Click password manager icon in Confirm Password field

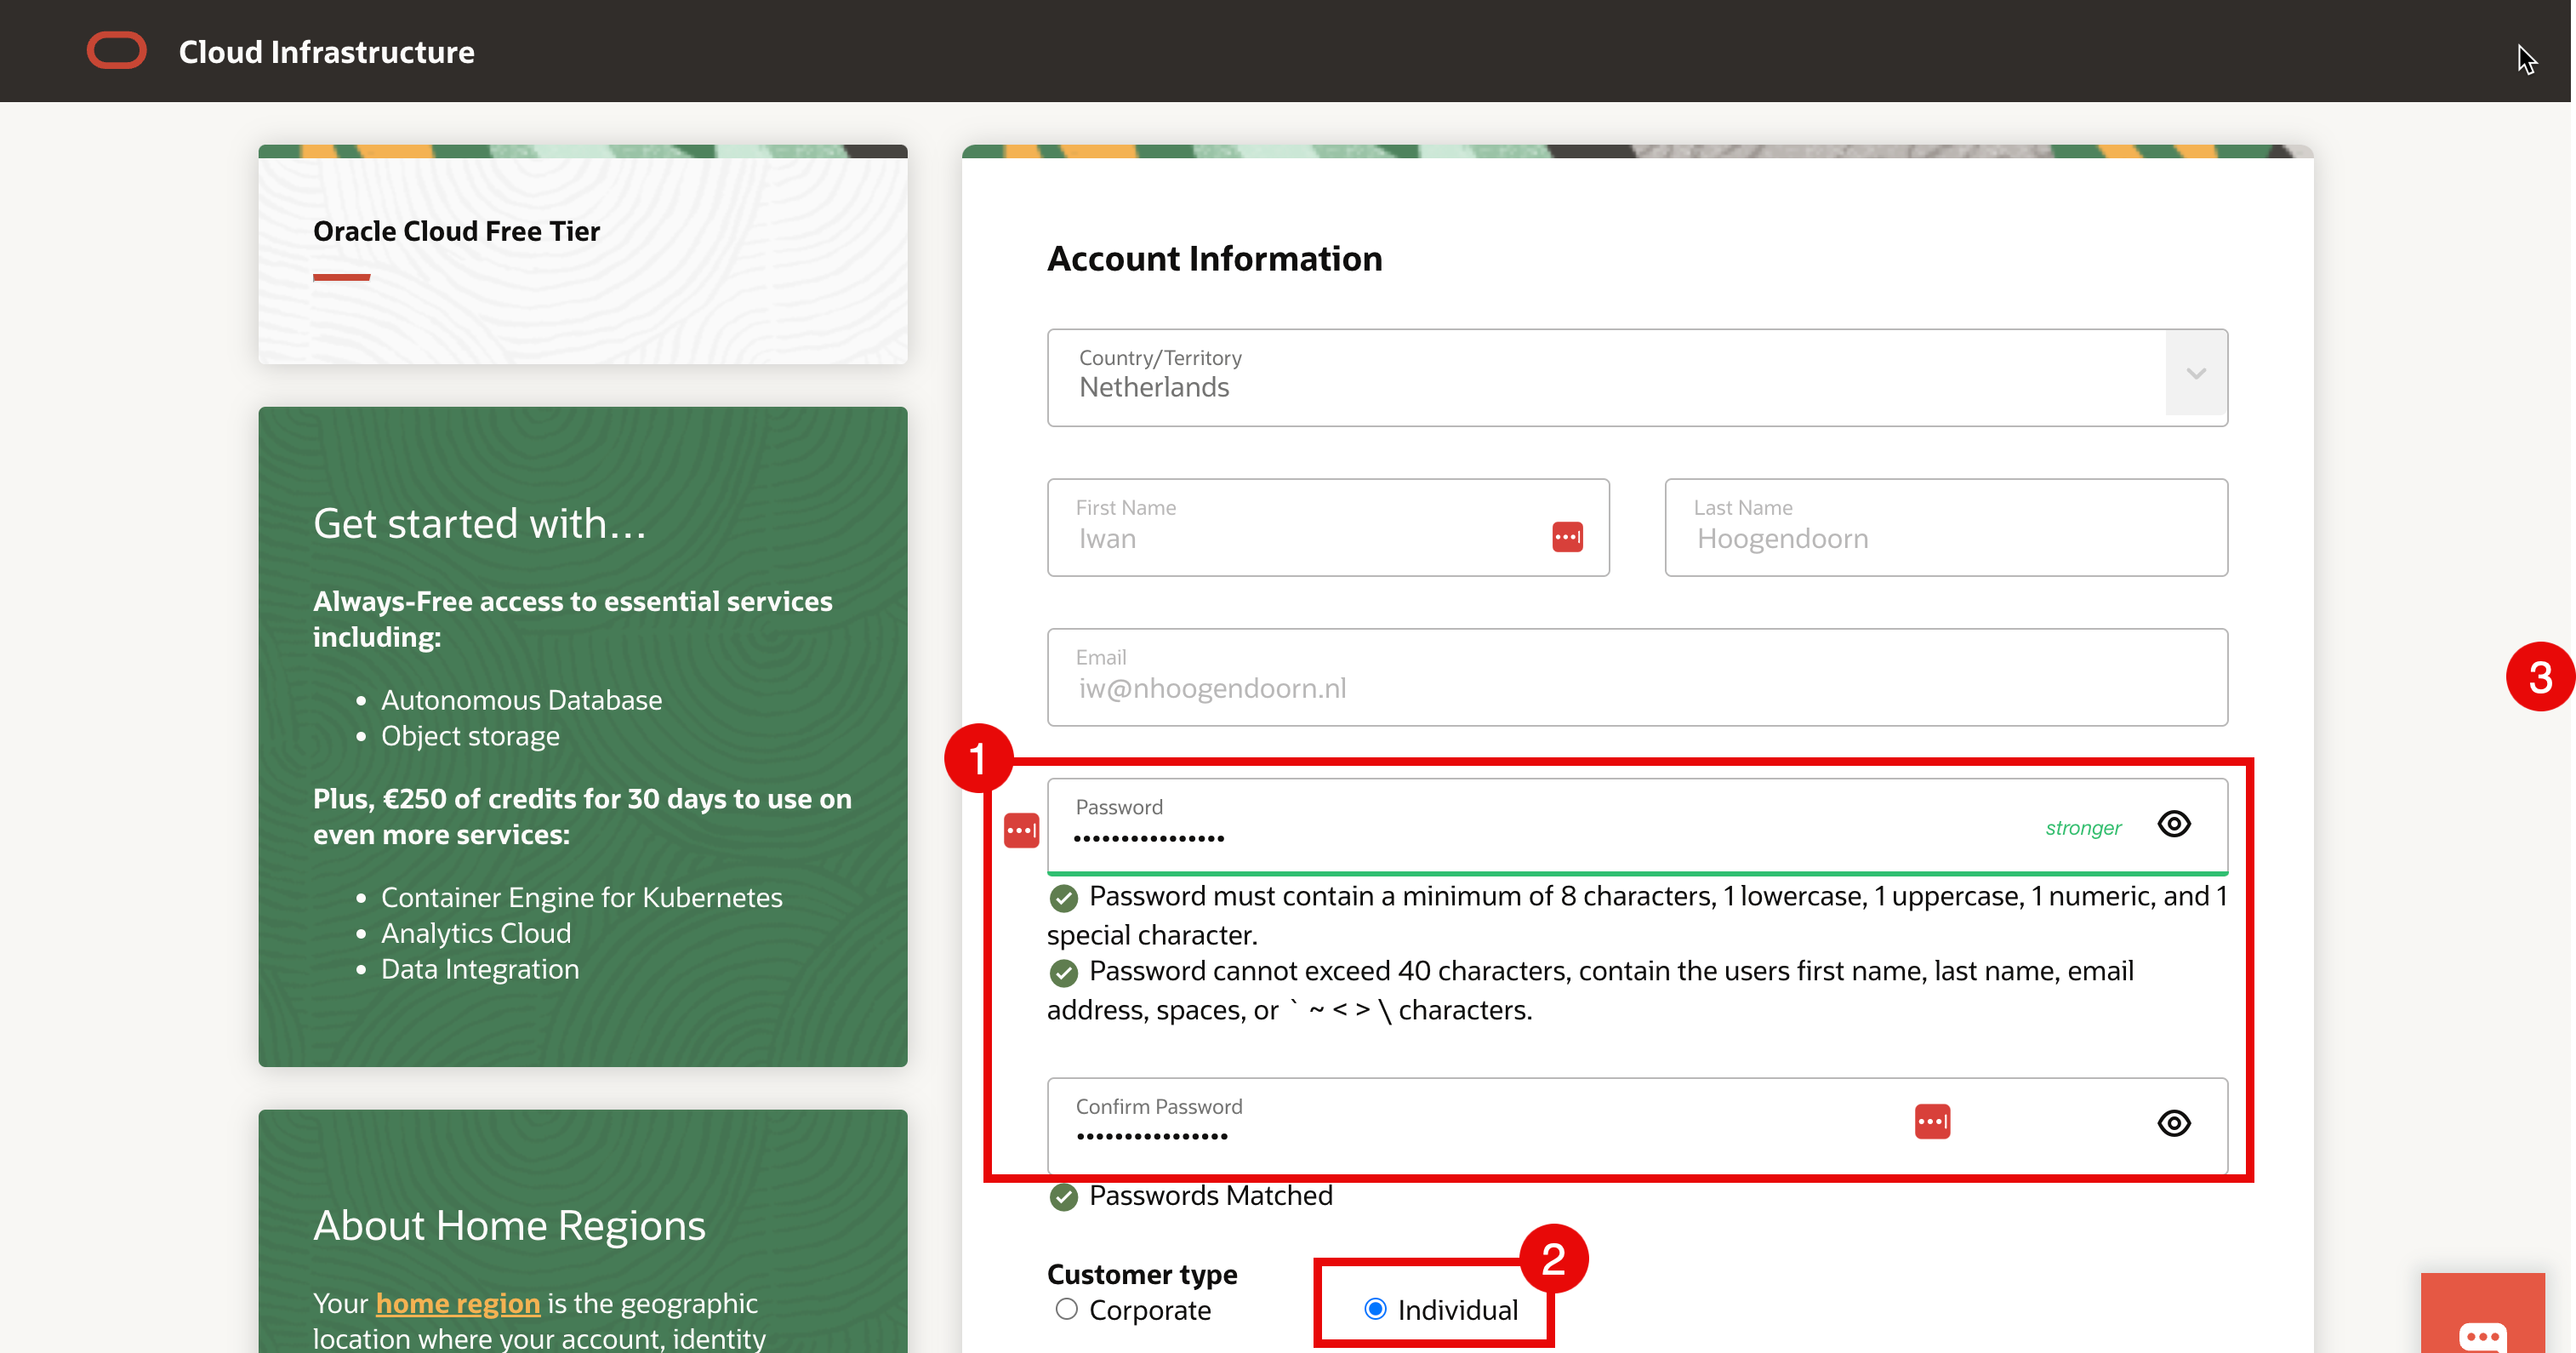point(1931,1121)
